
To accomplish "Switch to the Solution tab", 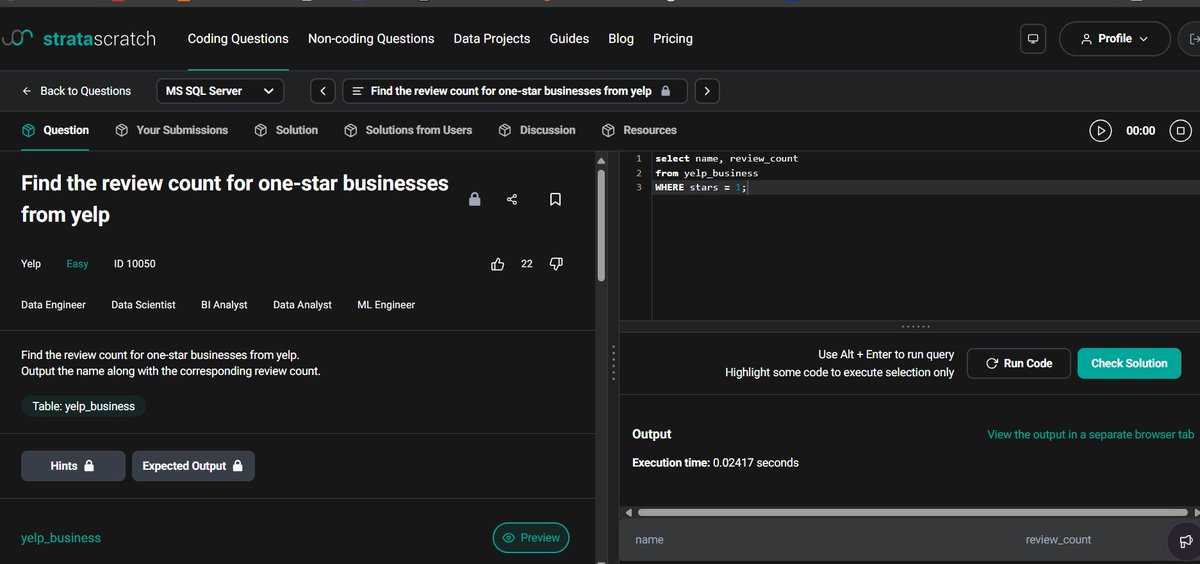I will click(286, 130).
